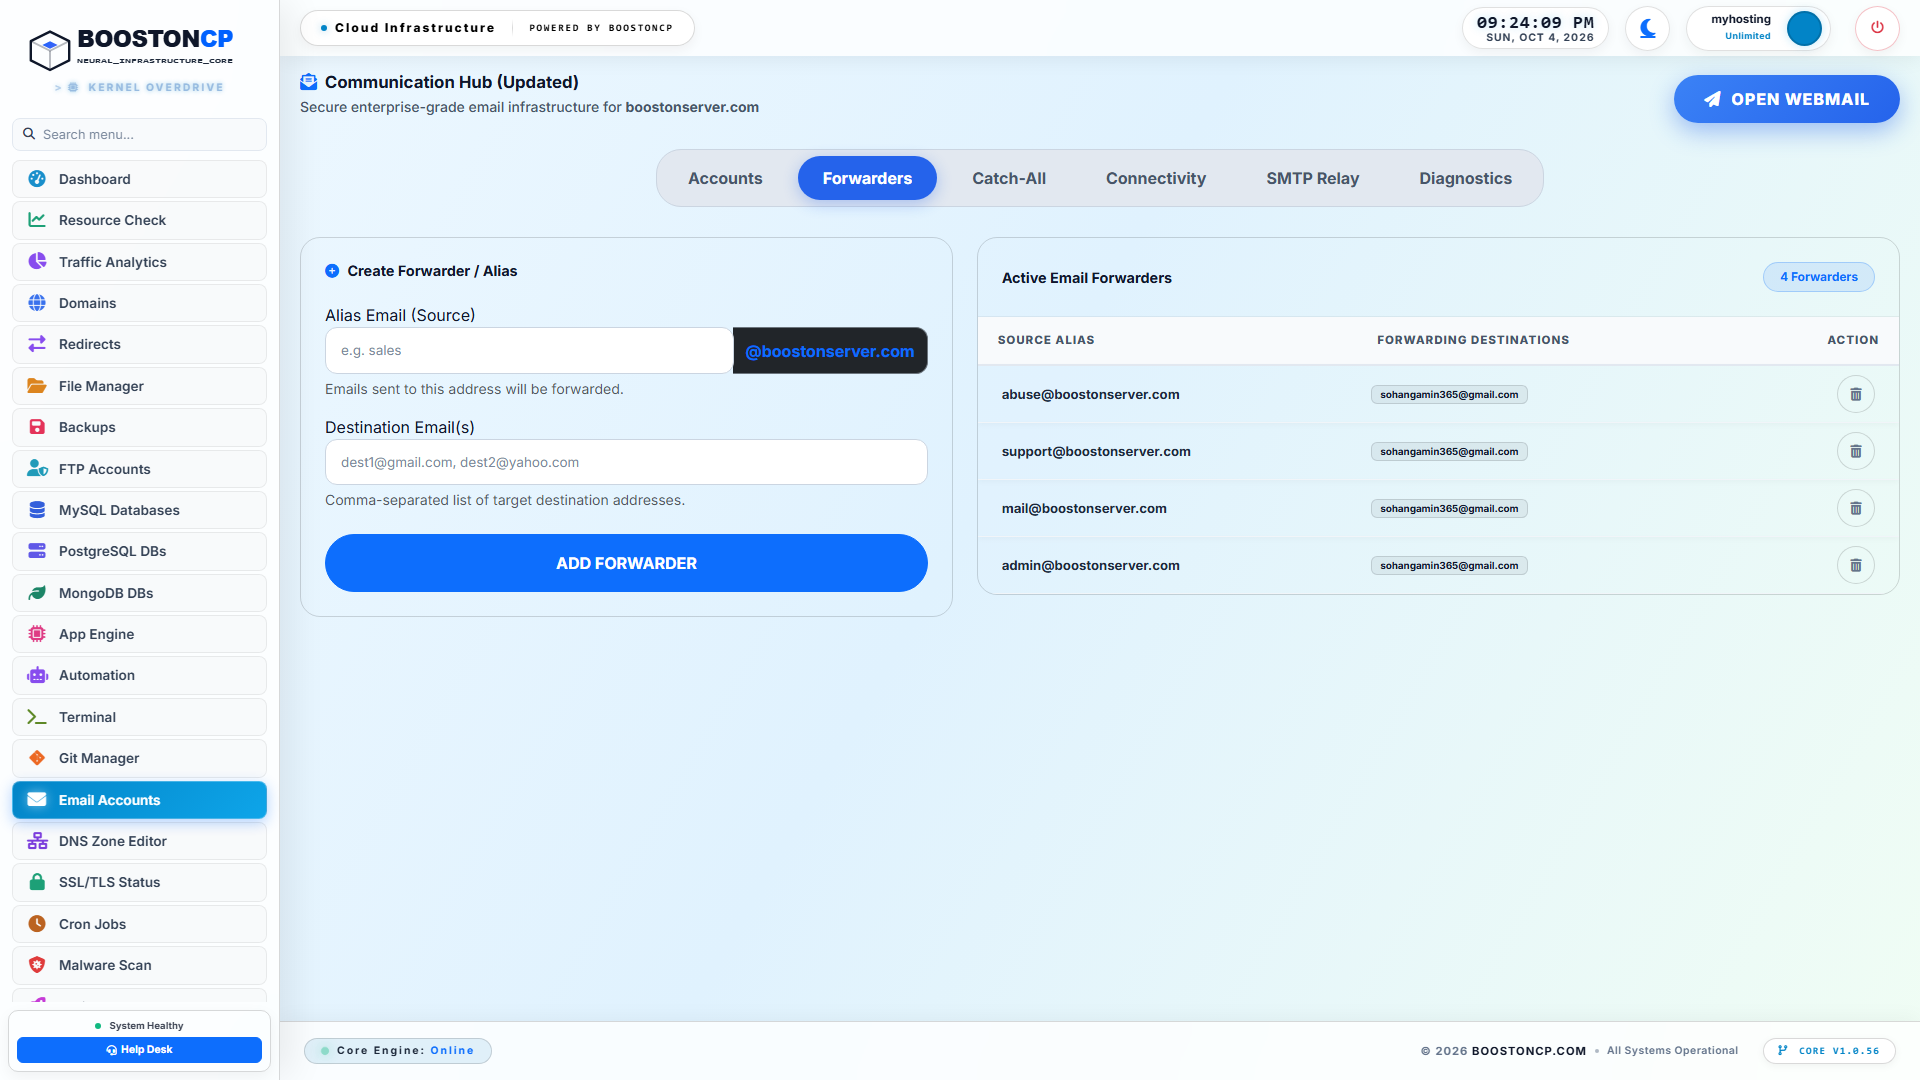Open Git Manager

139,758
